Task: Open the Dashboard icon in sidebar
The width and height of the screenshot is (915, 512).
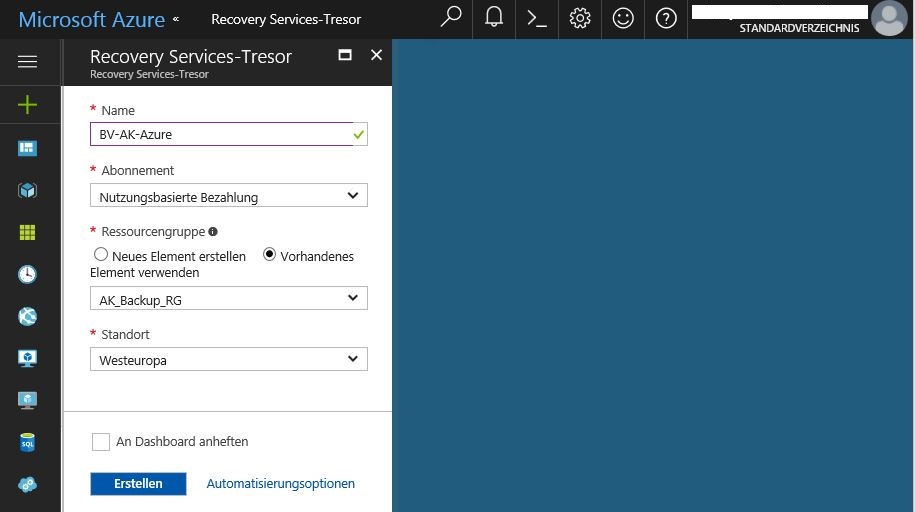Action: [x=27, y=148]
